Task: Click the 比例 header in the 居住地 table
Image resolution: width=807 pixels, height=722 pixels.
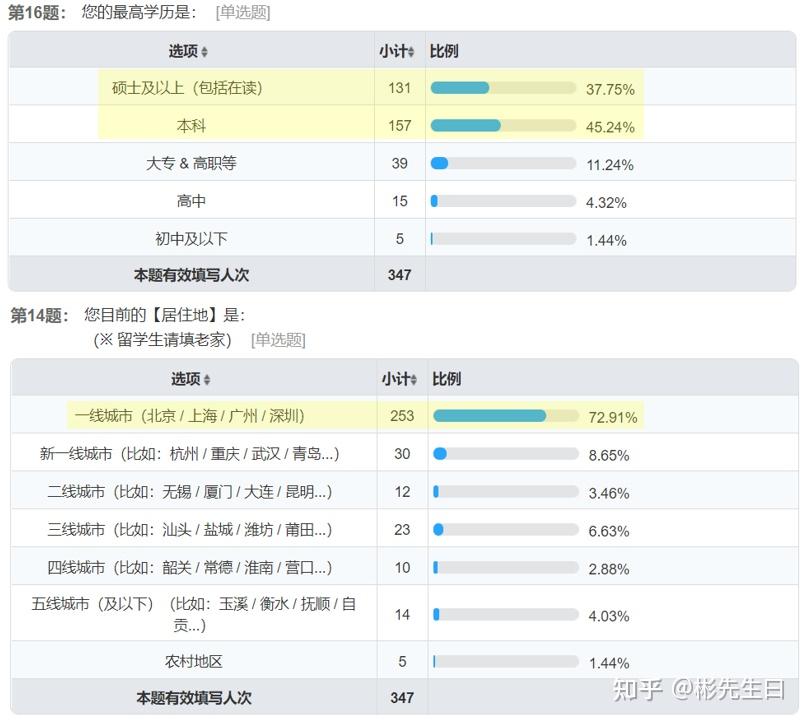Action: click(x=446, y=379)
